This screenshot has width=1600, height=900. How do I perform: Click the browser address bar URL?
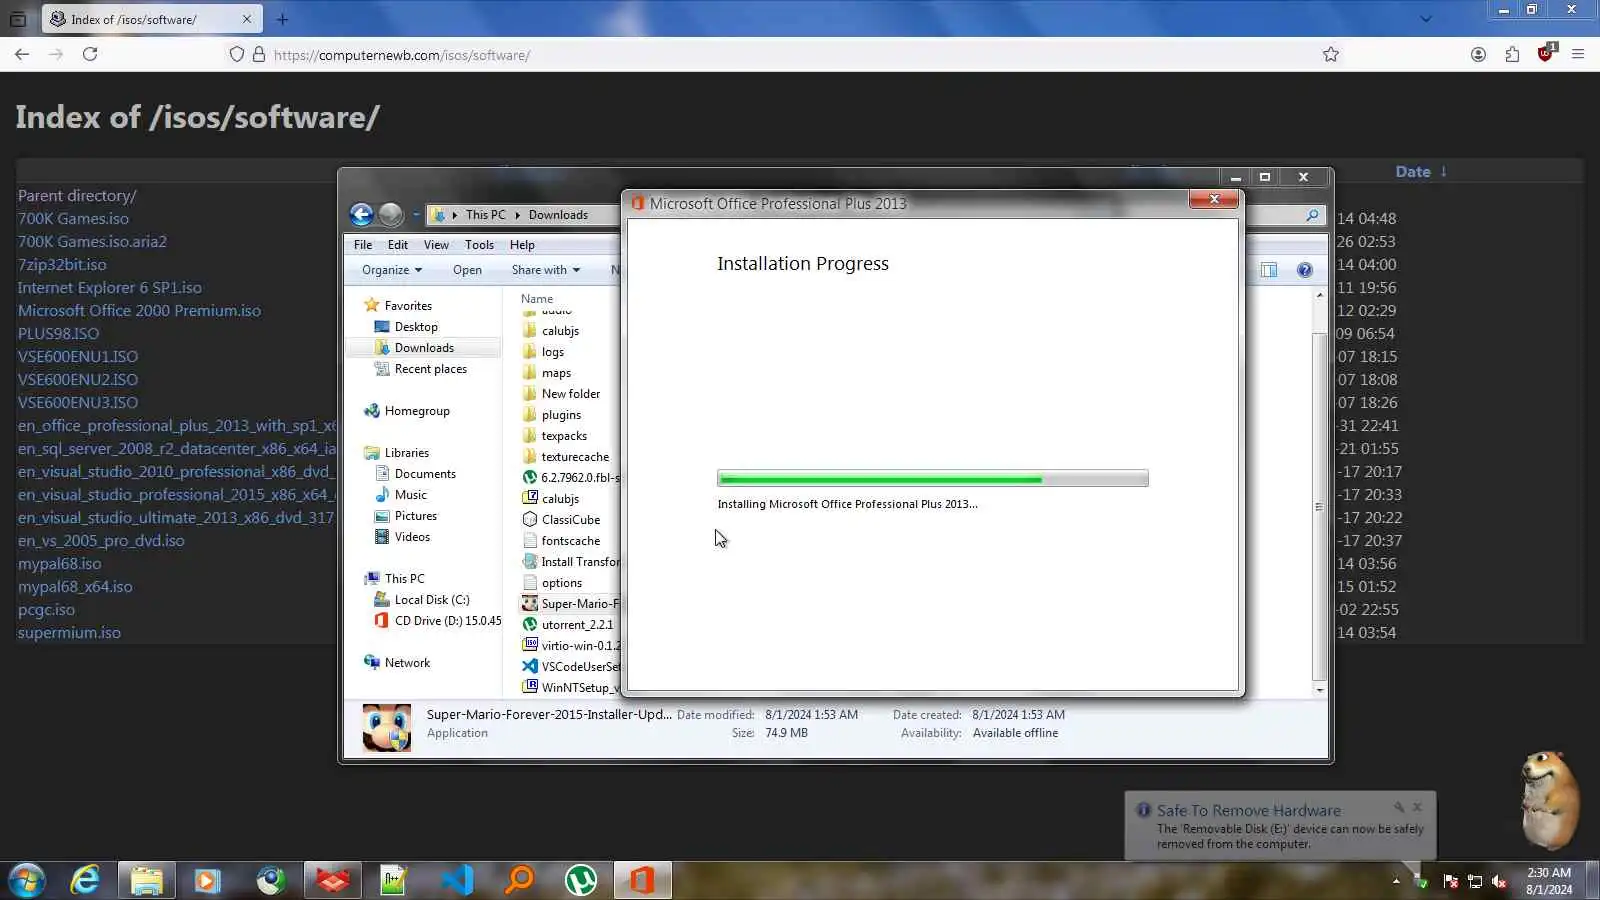[402, 55]
